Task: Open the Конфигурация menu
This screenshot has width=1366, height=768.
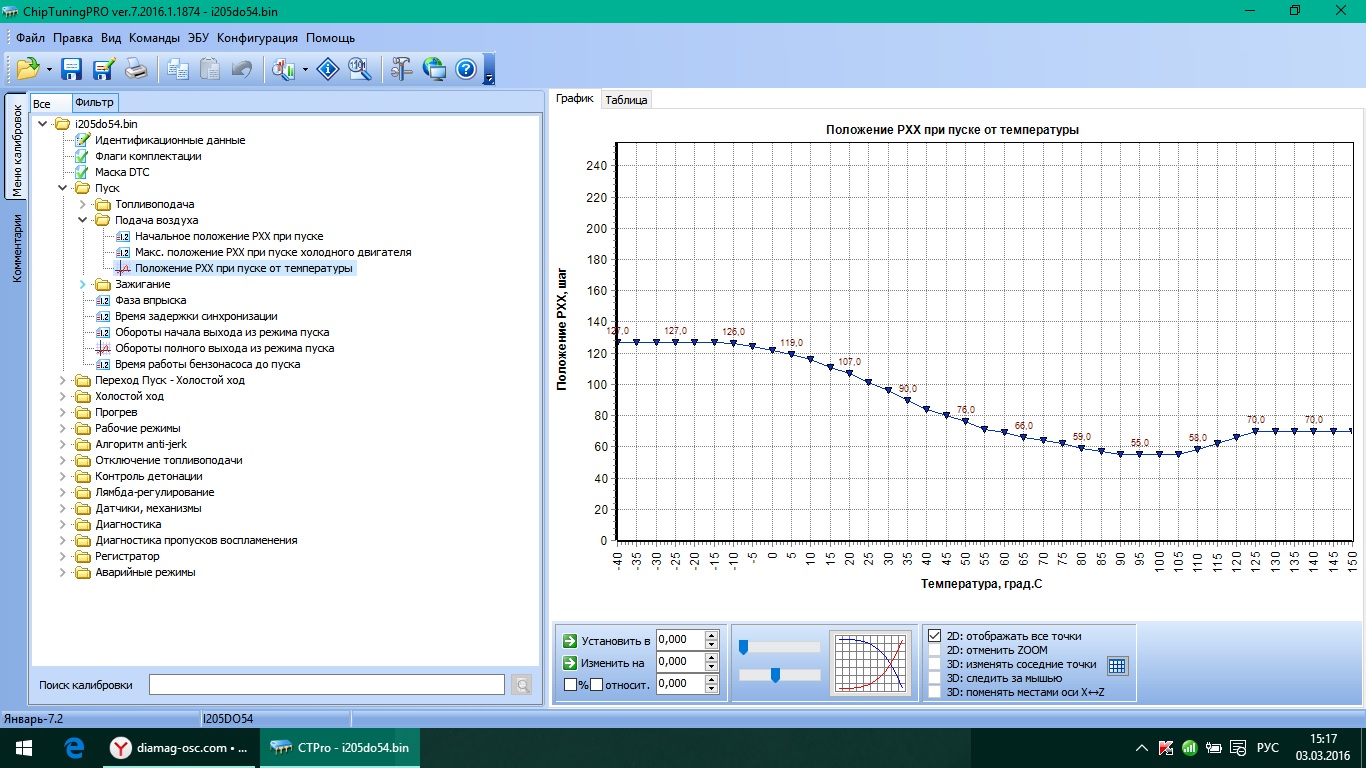Action: [257, 38]
